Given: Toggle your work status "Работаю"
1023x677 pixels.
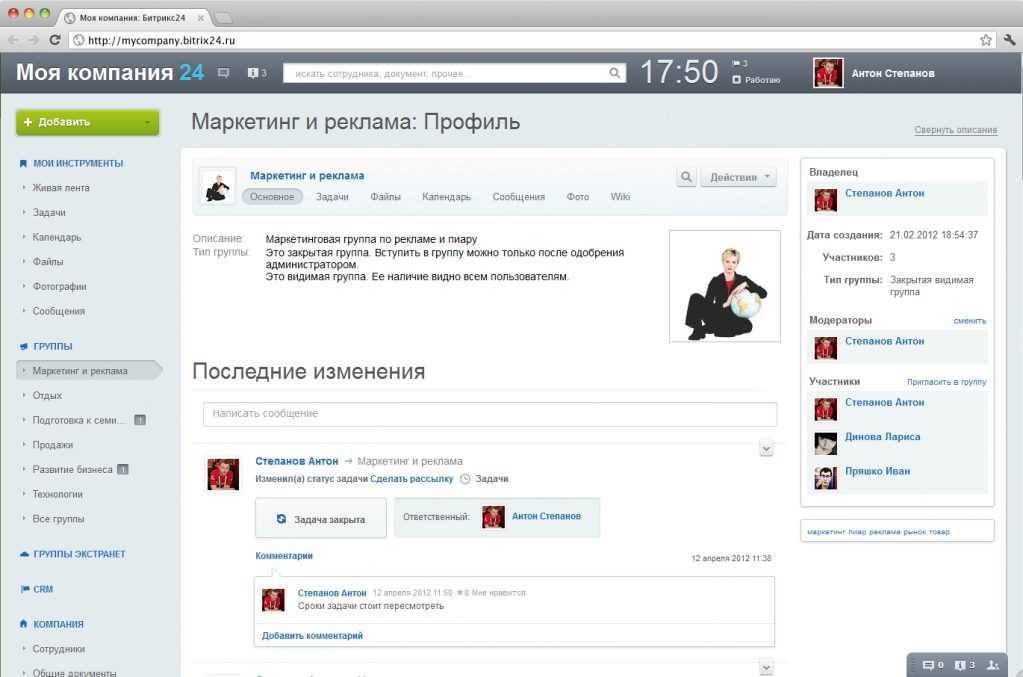Looking at the screenshot, I should click(757, 79).
